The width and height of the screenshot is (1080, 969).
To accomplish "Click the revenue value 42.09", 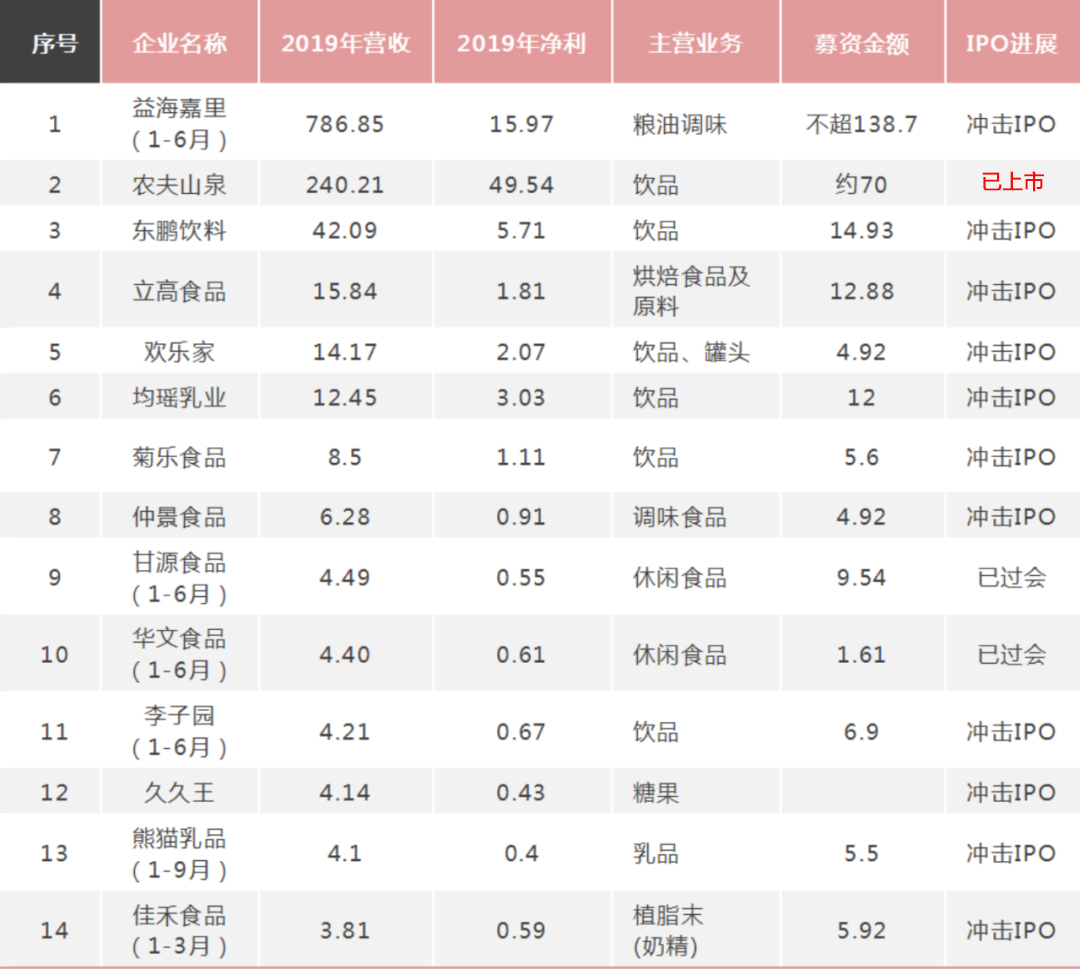I will click(x=345, y=230).
